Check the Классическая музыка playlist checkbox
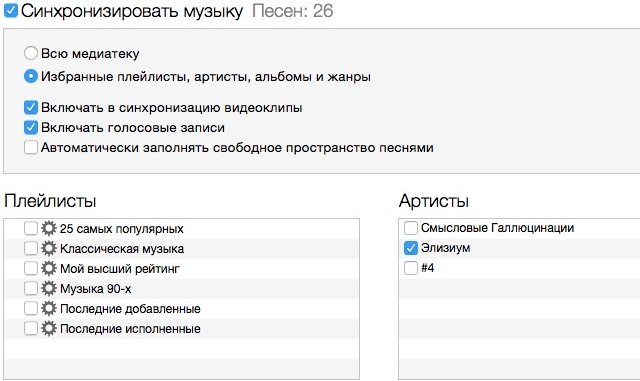This screenshot has height=381, width=640. [x=31, y=248]
